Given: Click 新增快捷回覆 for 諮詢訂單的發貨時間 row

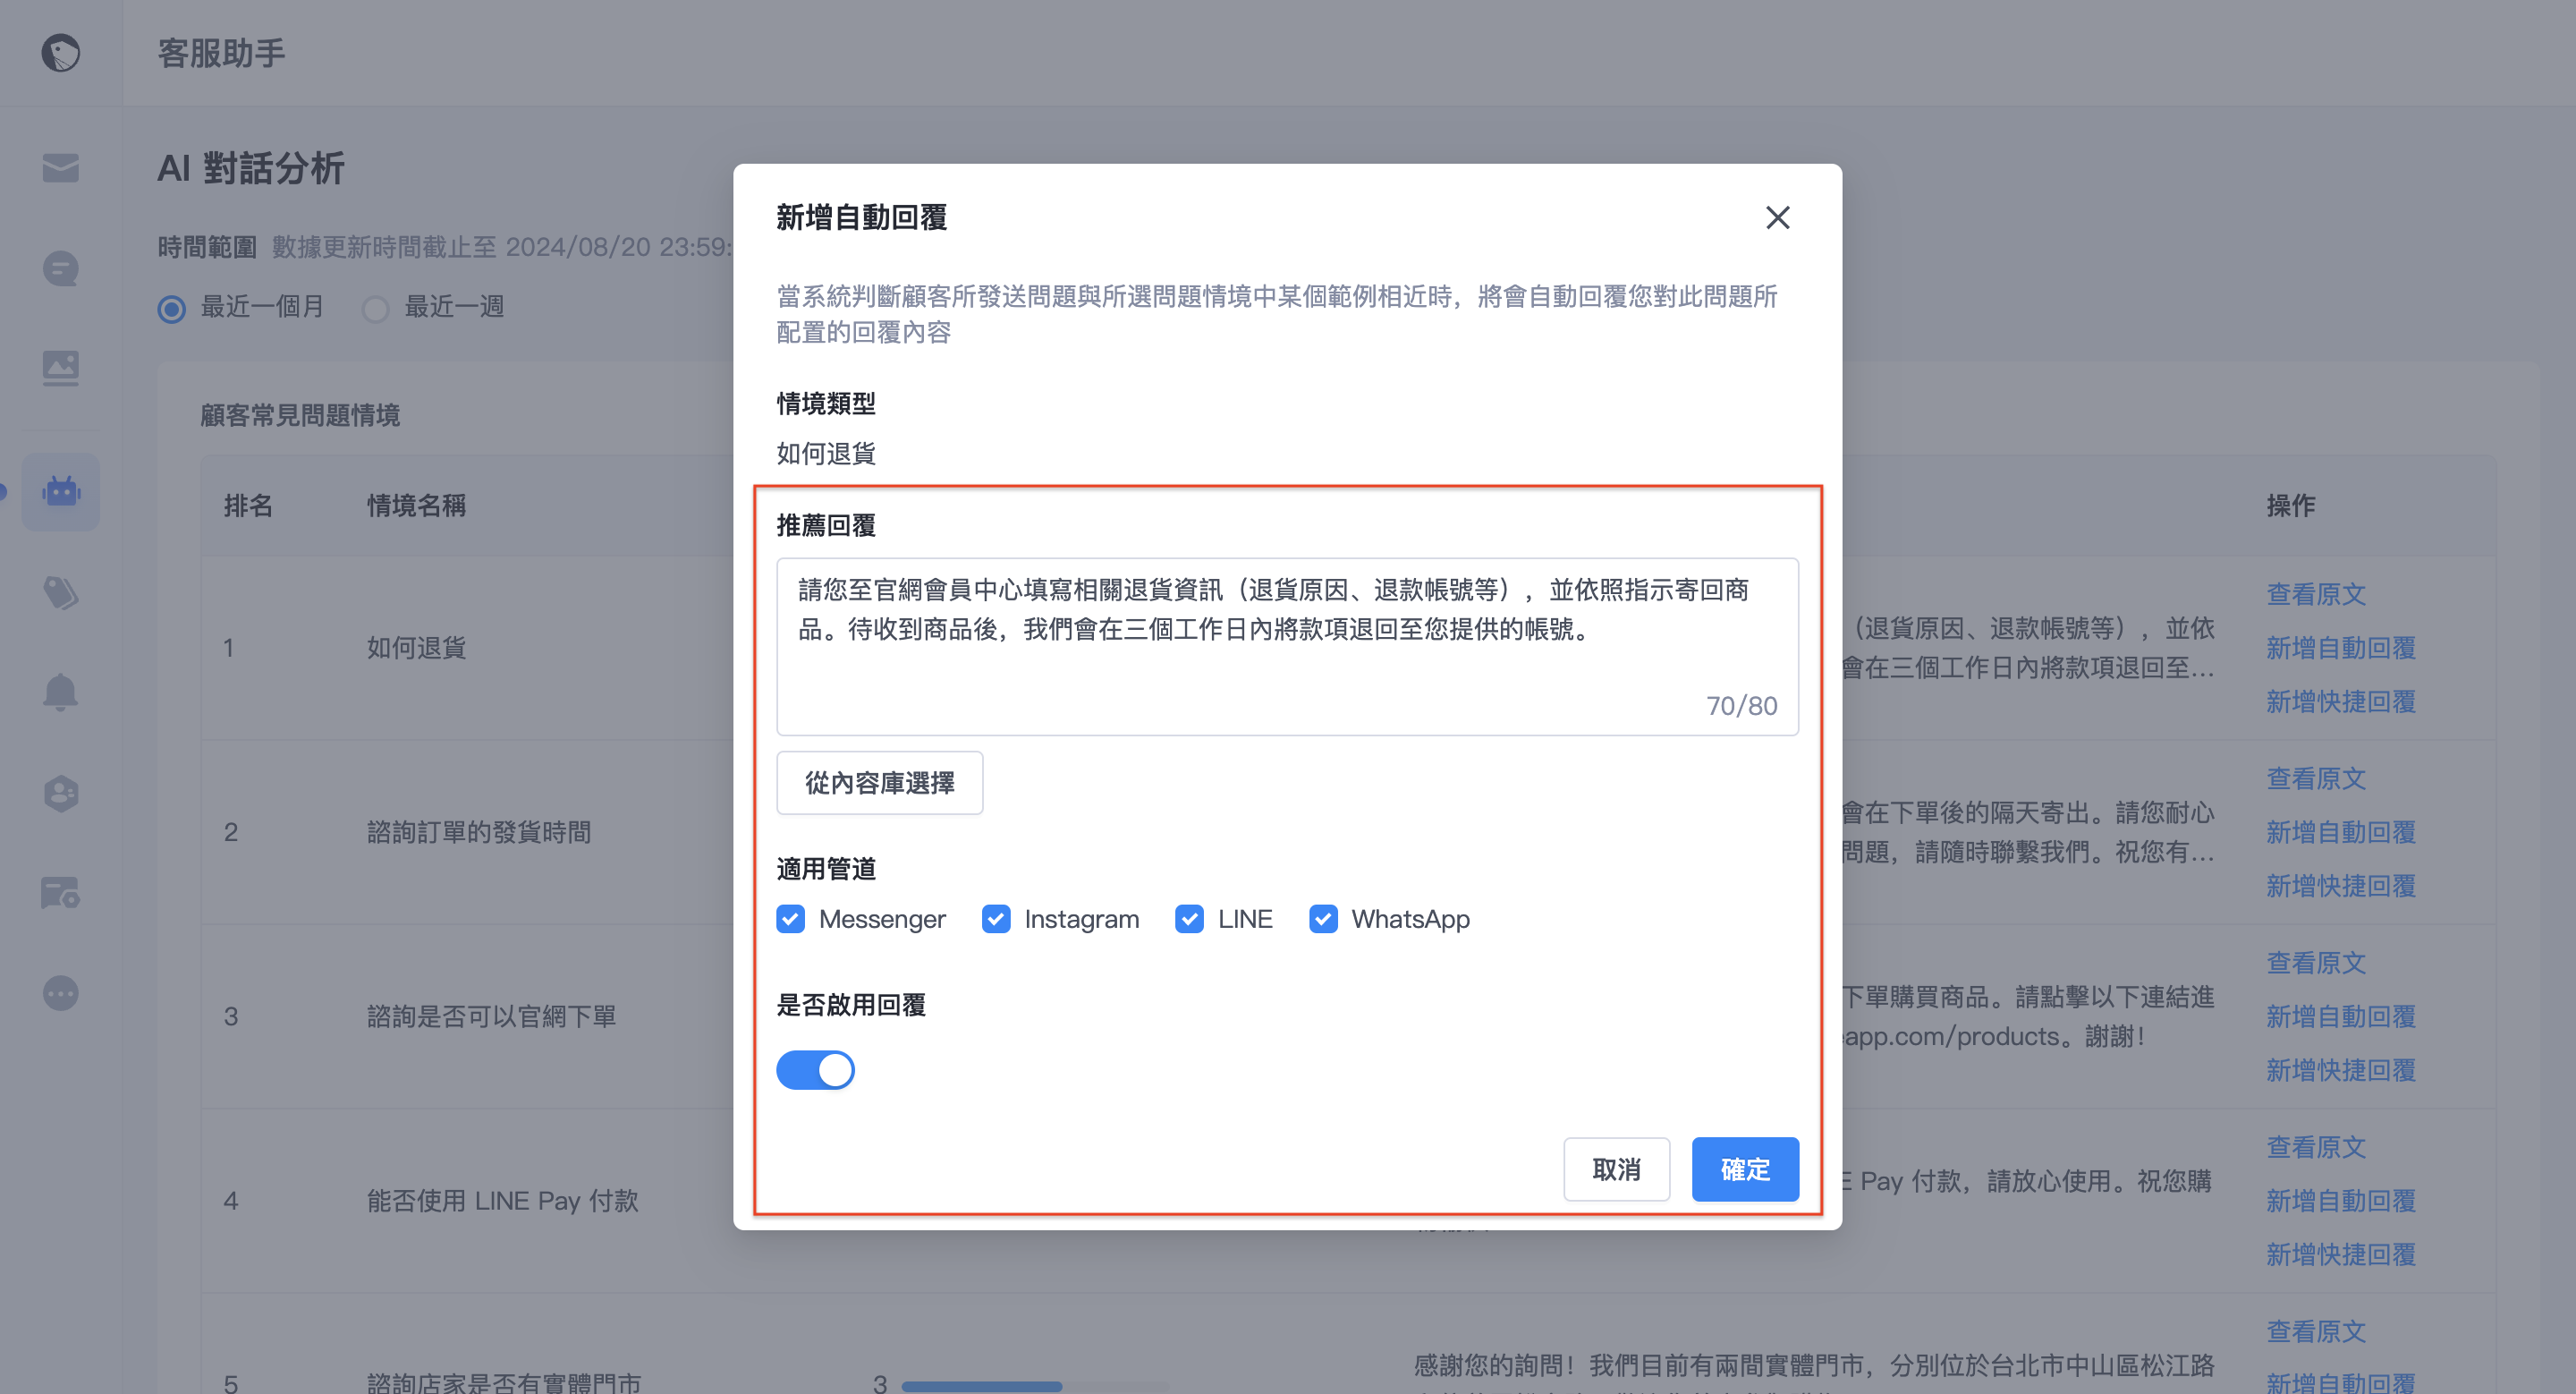Looking at the screenshot, I should (2340, 886).
